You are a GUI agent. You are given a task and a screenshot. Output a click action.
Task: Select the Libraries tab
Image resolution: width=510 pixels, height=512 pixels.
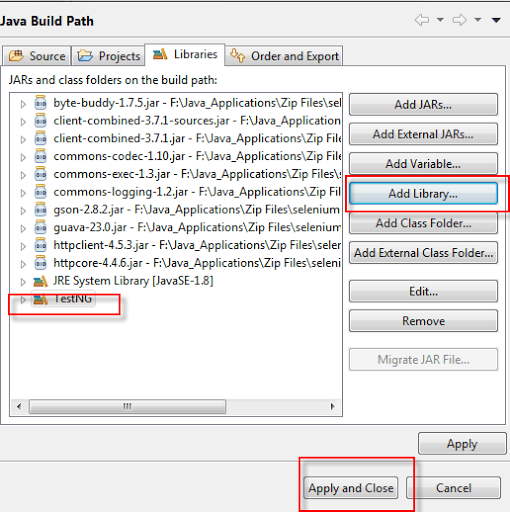point(185,54)
